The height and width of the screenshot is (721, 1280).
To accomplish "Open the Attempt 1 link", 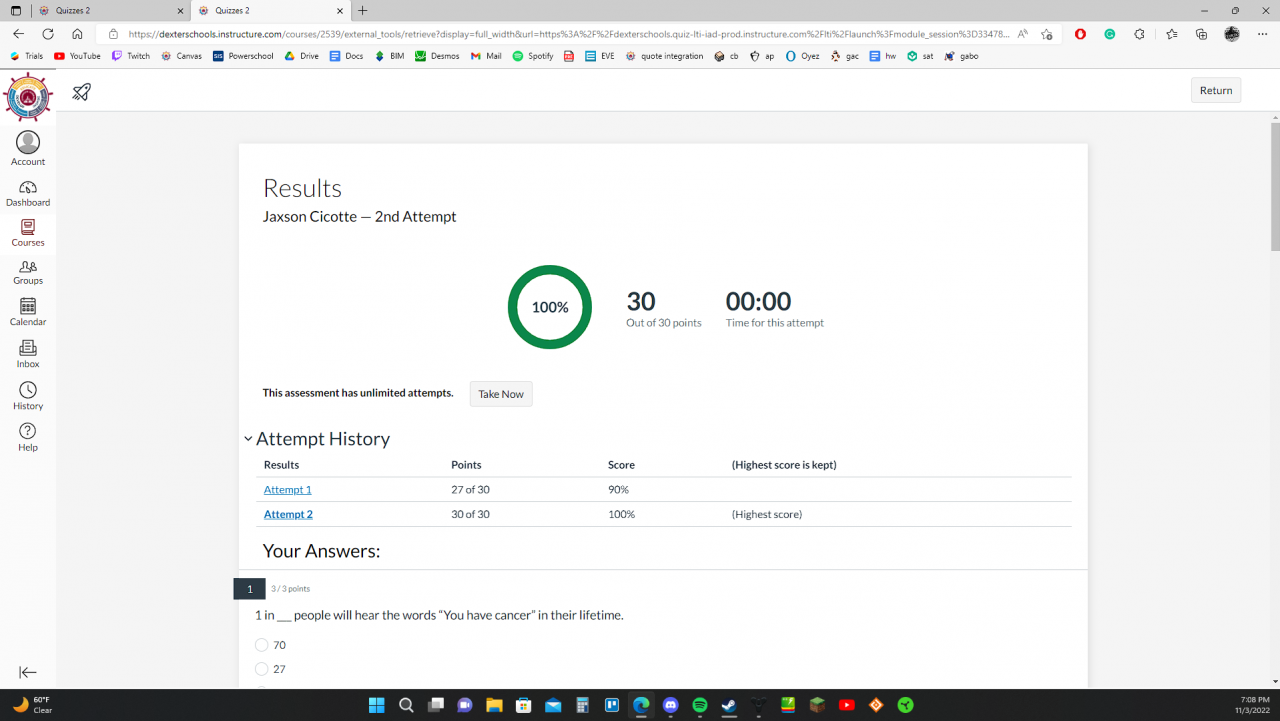I will pyautogui.click(x=287, y=490).
